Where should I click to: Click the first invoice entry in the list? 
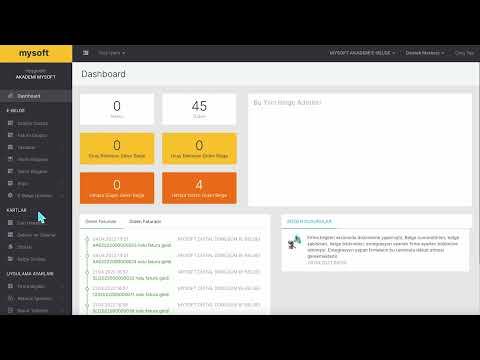172,242
